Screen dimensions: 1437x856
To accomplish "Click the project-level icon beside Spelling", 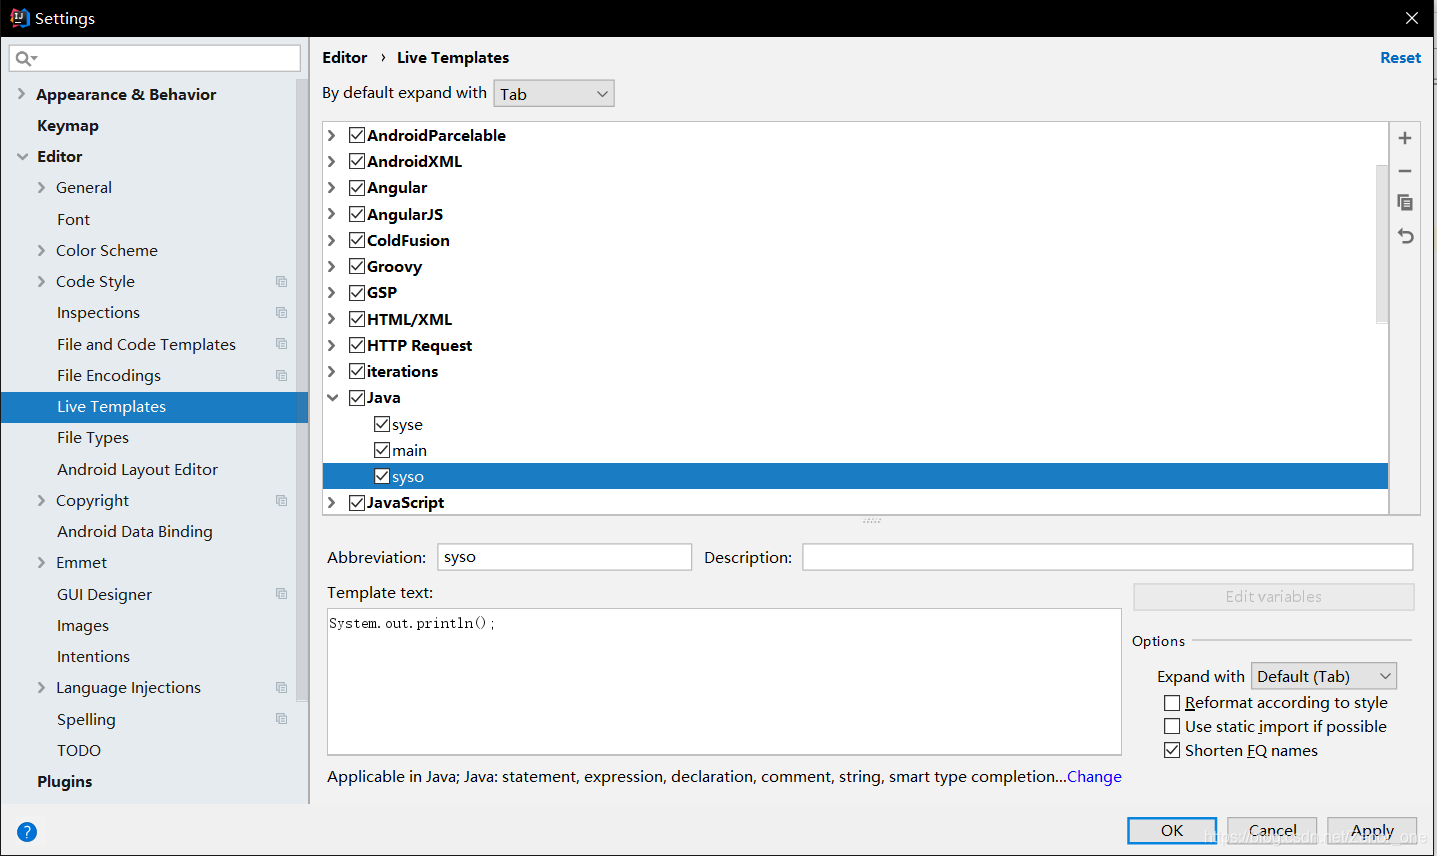I will pyautogui.click(x=281, y=719).
